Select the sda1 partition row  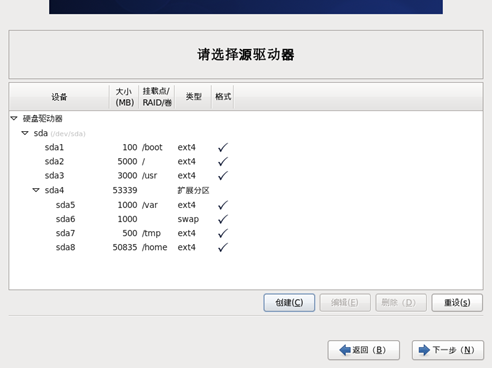[246, 147]
